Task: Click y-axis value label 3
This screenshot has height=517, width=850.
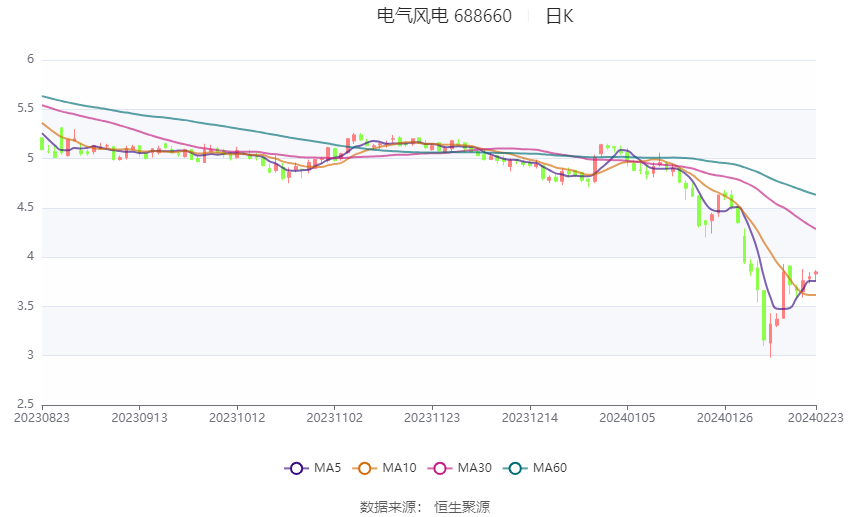Action: [30, 355]
